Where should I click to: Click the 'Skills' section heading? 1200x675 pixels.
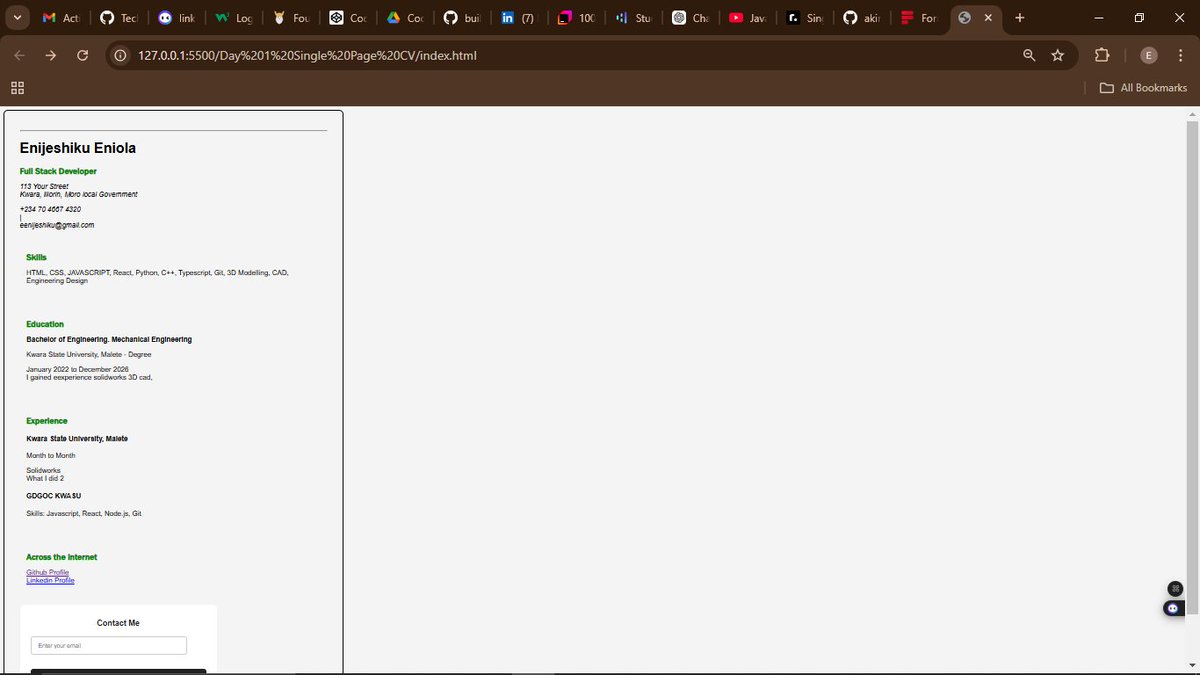[x=36, y=257]
